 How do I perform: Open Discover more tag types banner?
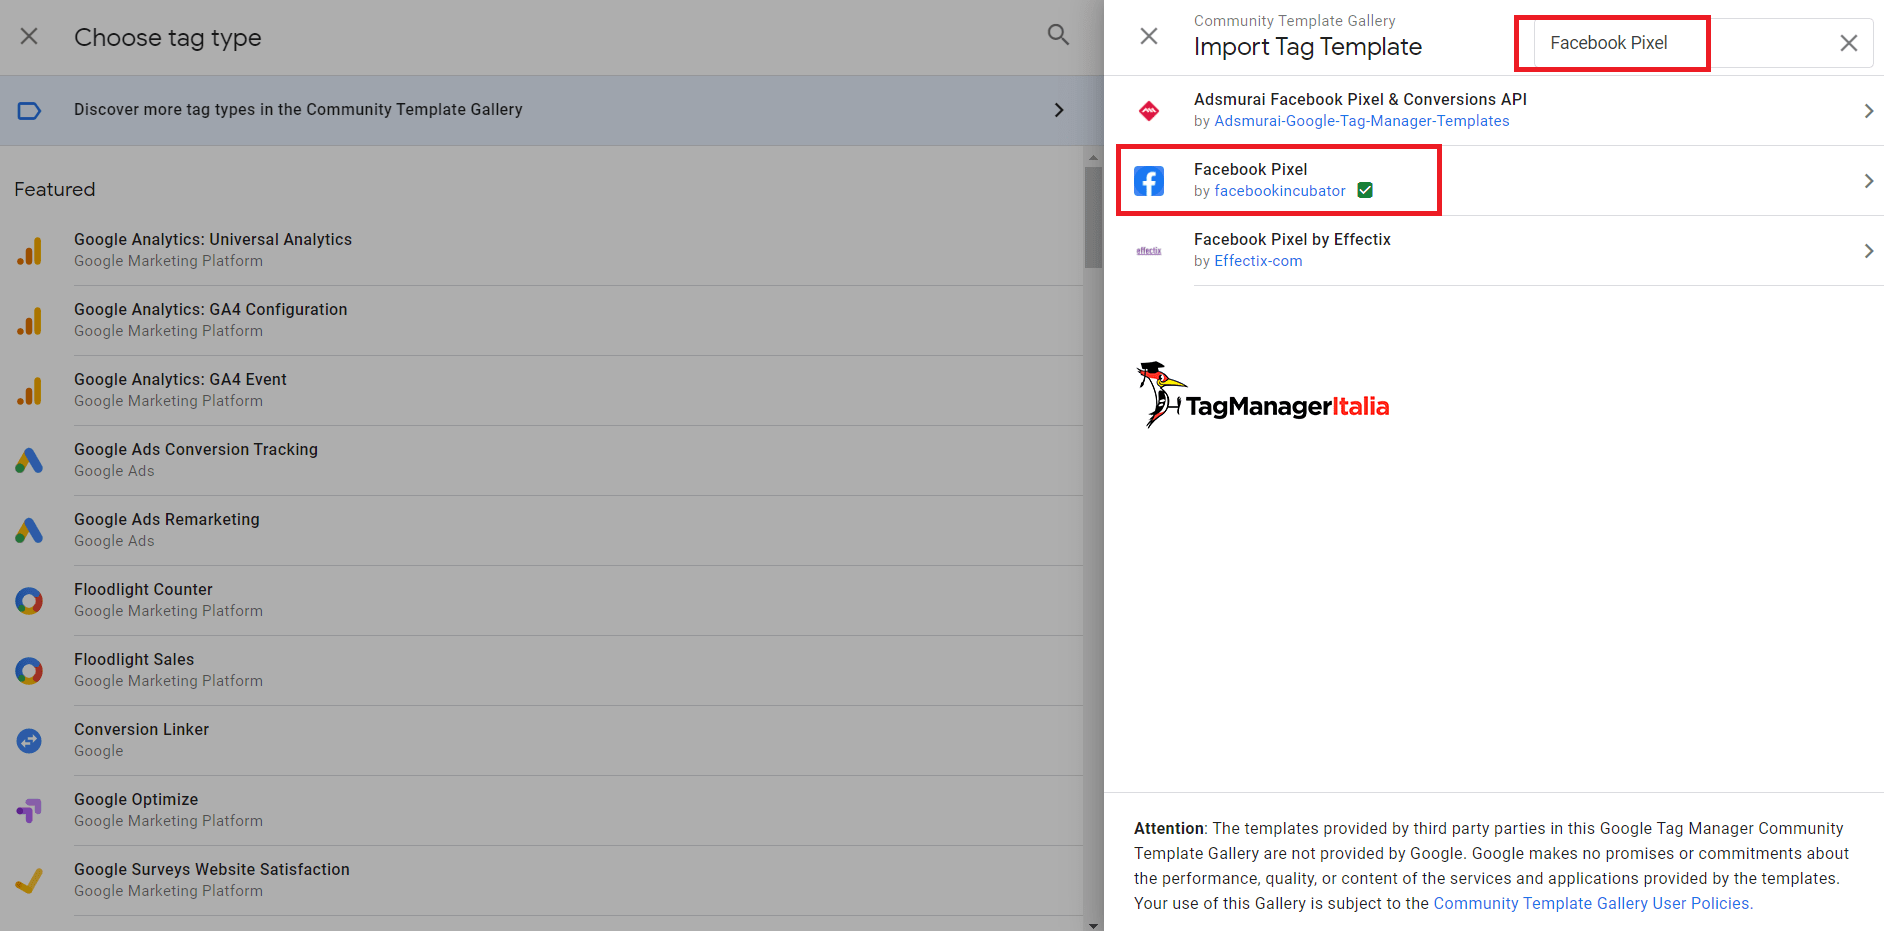tap(551, 110)
